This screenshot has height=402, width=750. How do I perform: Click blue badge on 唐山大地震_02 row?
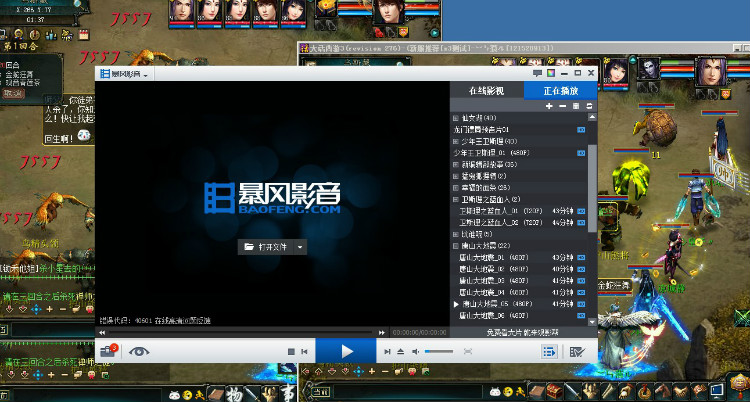581,269
